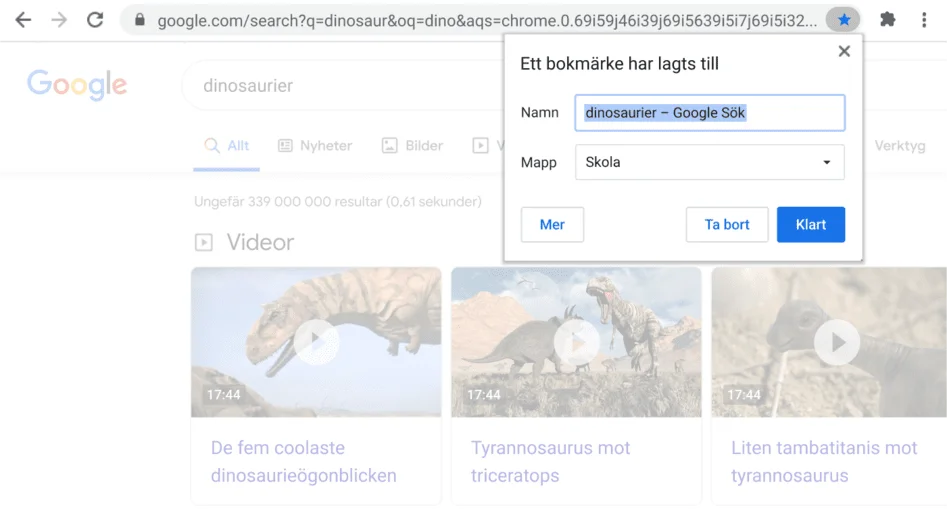Open the Mapp folder dropdown
The width and height of the screenshot is (947, 531).
[709, 162]
